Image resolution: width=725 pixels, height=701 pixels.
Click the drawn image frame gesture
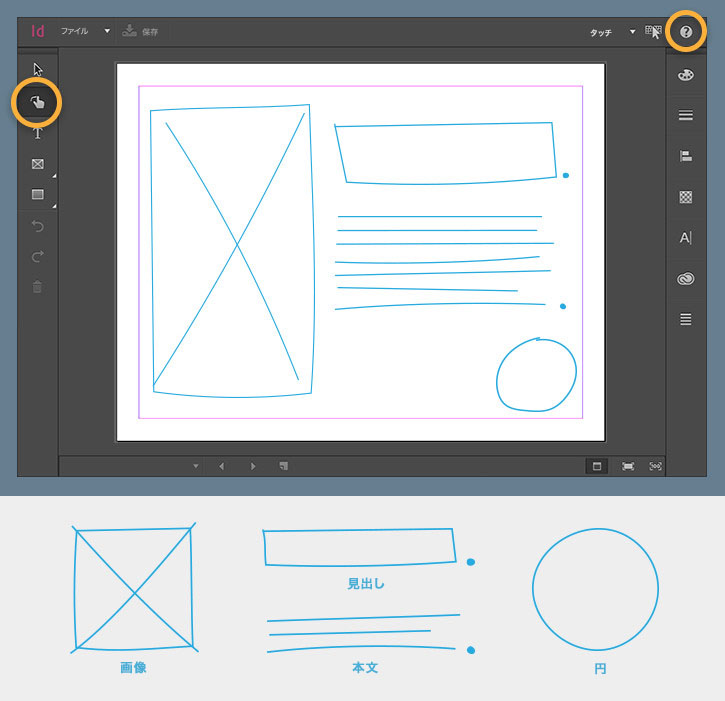click(233, 251)
